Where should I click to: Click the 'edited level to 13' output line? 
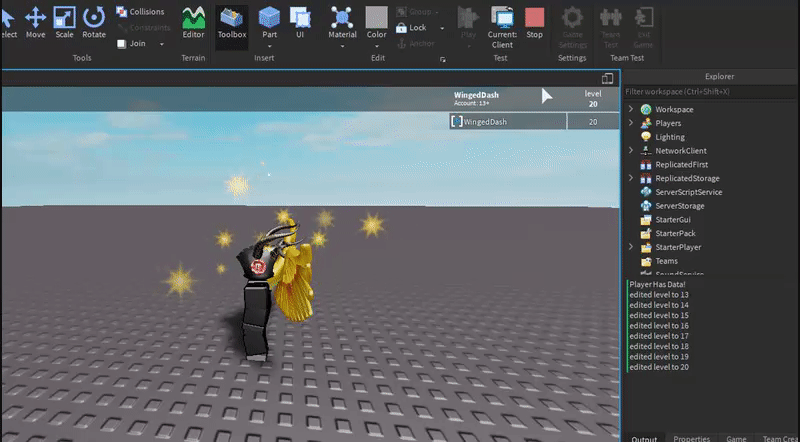click(x=659, y=294)
